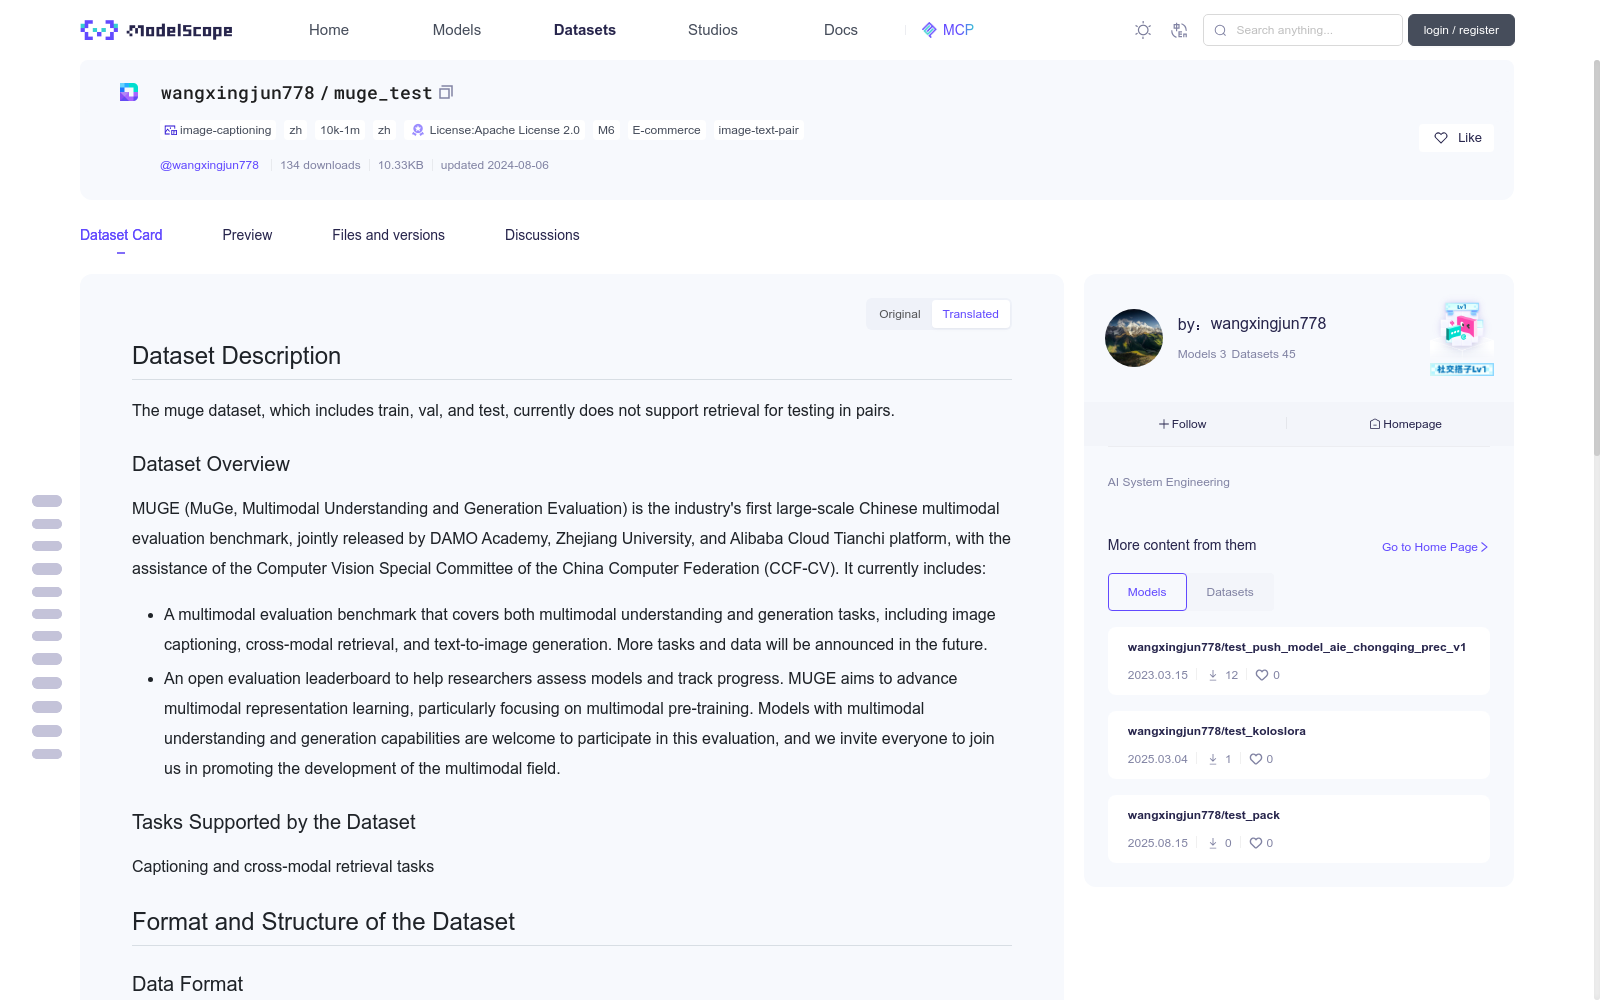This screenshot has width=1600, height=1000.
Task: Toggle the light/dark theme sun icon
Action: [1143, 30]
